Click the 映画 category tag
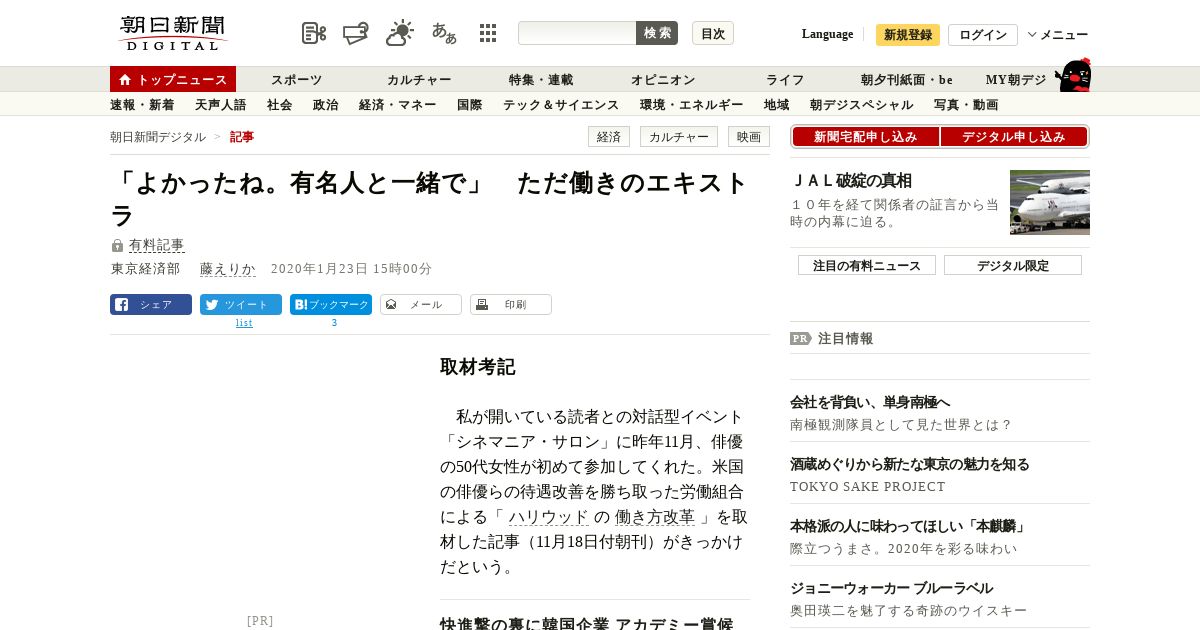1200x630 pixels. pos(749,137)
